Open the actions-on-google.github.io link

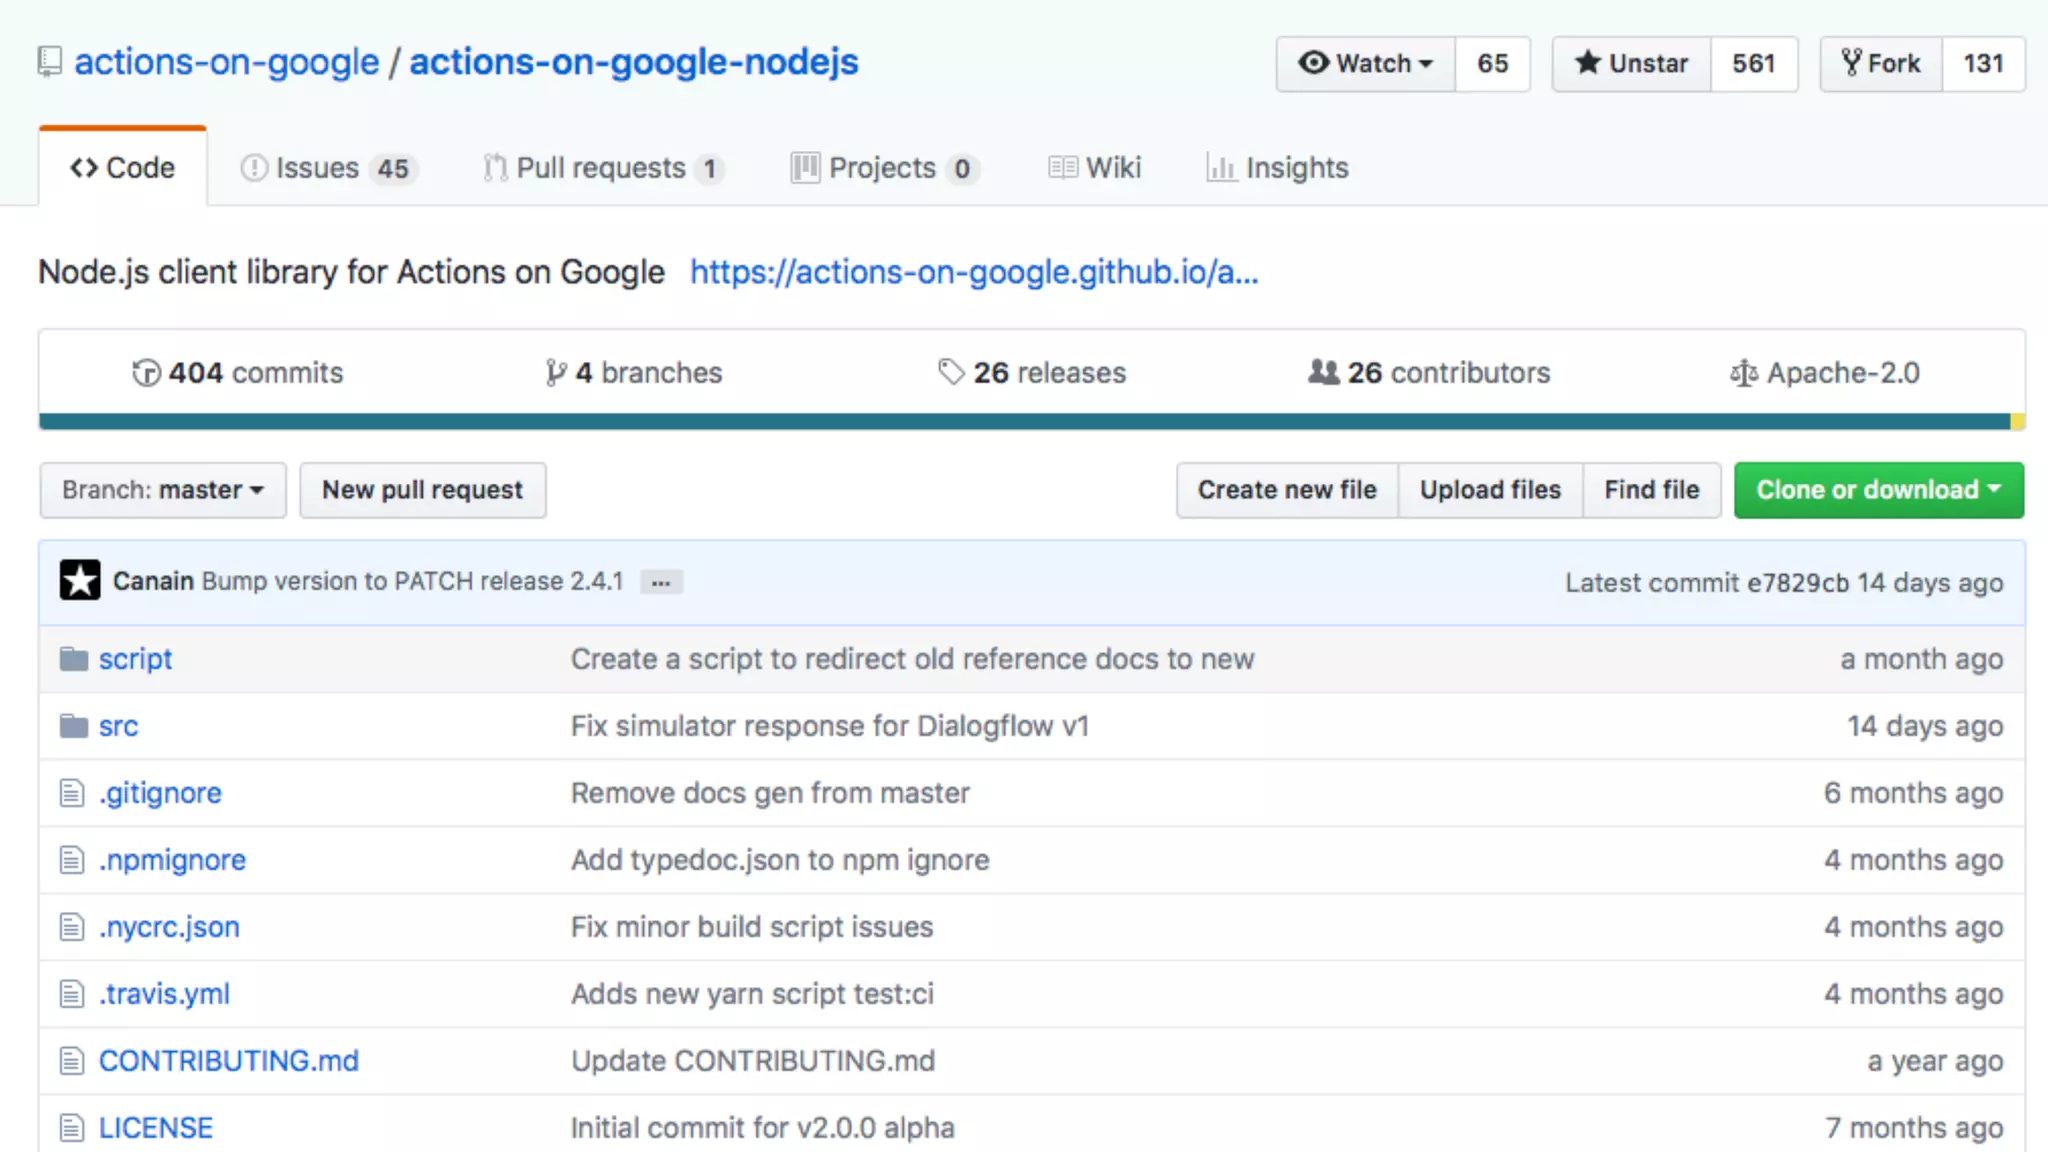973,272
